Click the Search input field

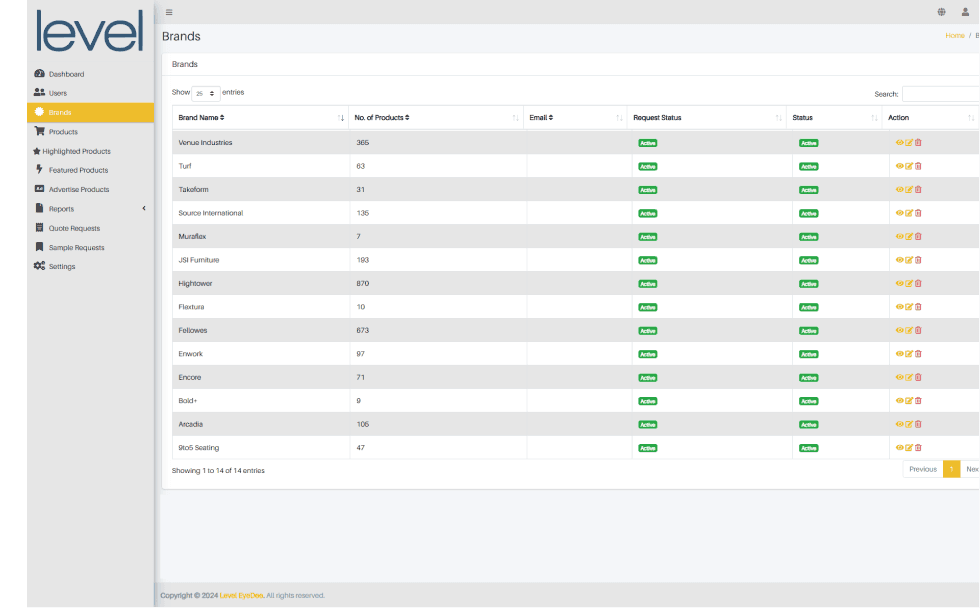coord(940,94)
